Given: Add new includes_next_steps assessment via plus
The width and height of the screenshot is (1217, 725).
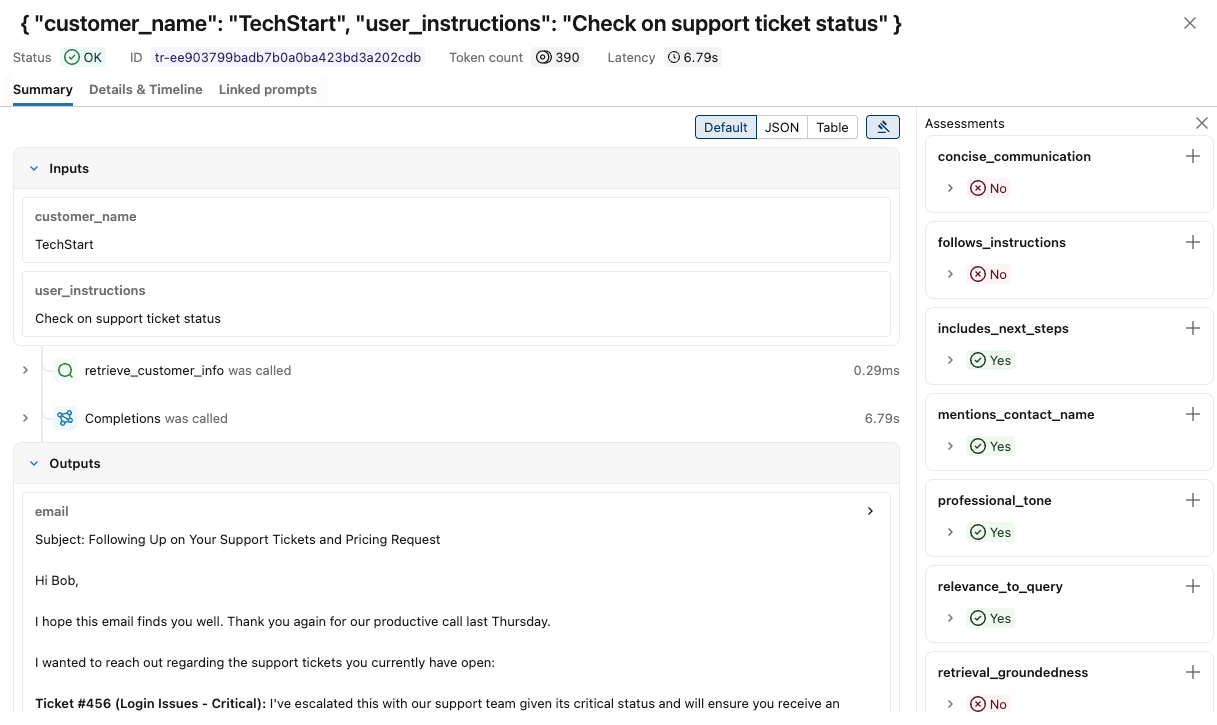Looking at the screenshot, I should click(x=1192, y=328).
